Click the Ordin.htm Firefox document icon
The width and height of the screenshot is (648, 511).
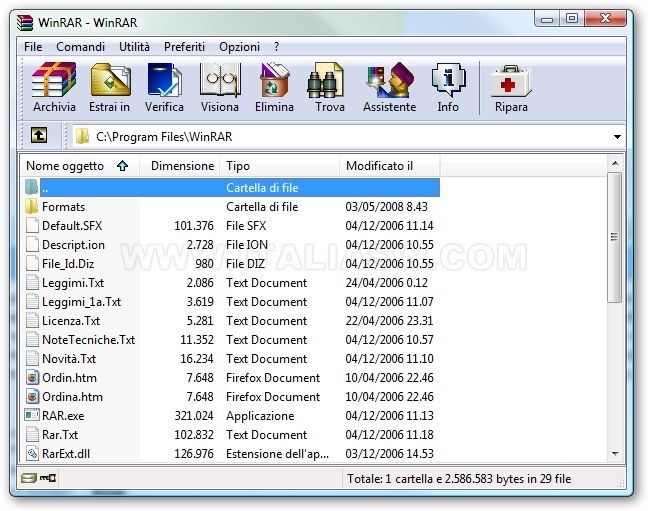click(32, 377)
